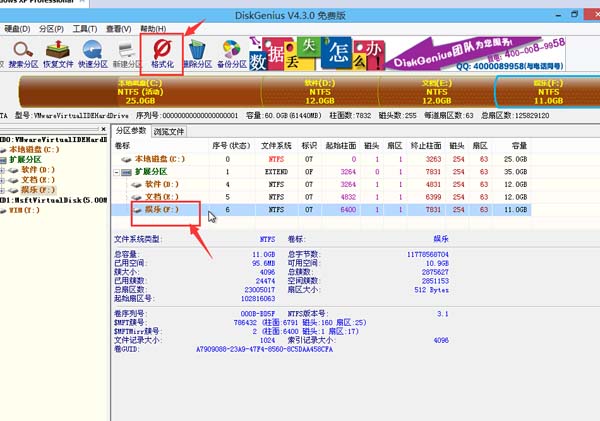Select 娱乐(F:) row in partition table
600x421 pixels.
(321, 209)
